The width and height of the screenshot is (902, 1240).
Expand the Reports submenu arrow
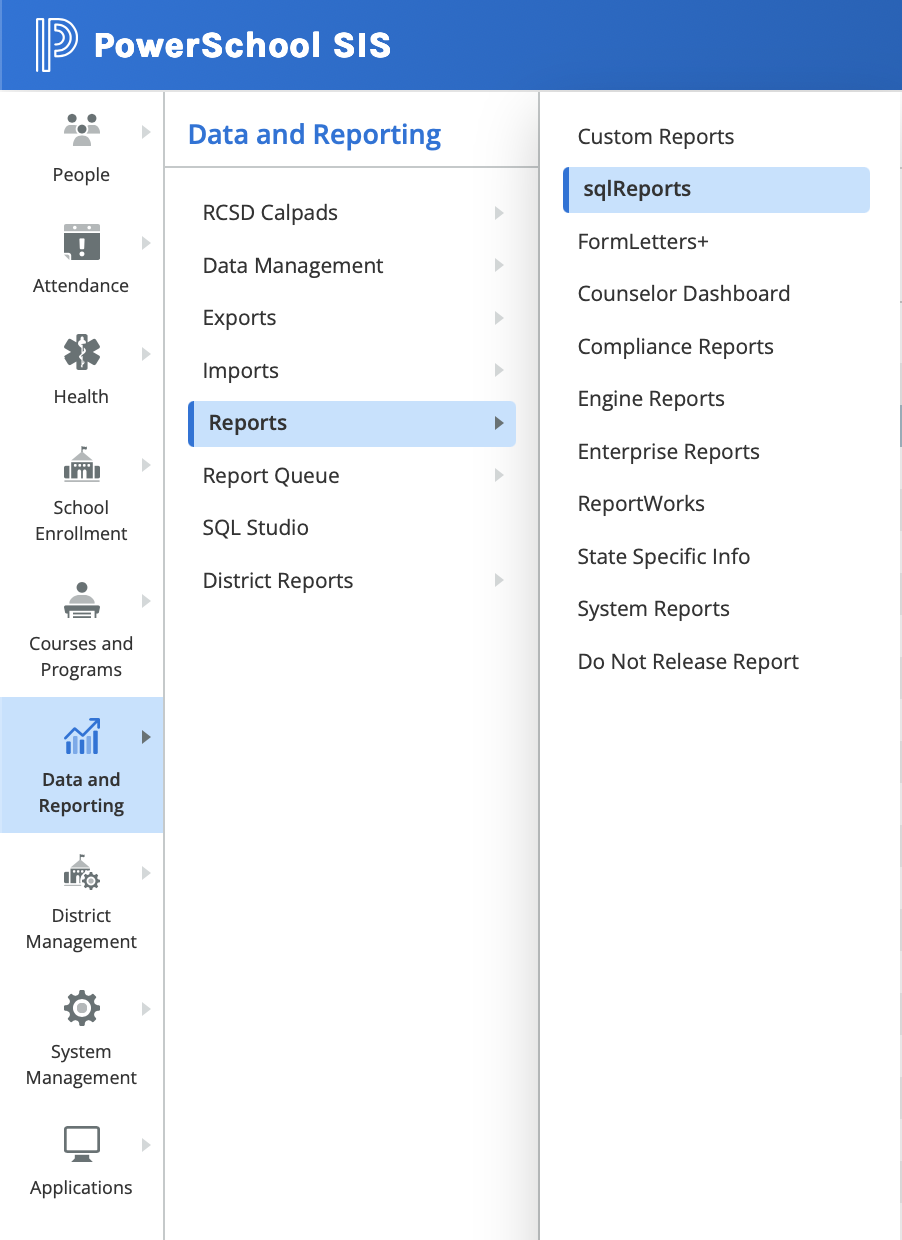(499, 423)
